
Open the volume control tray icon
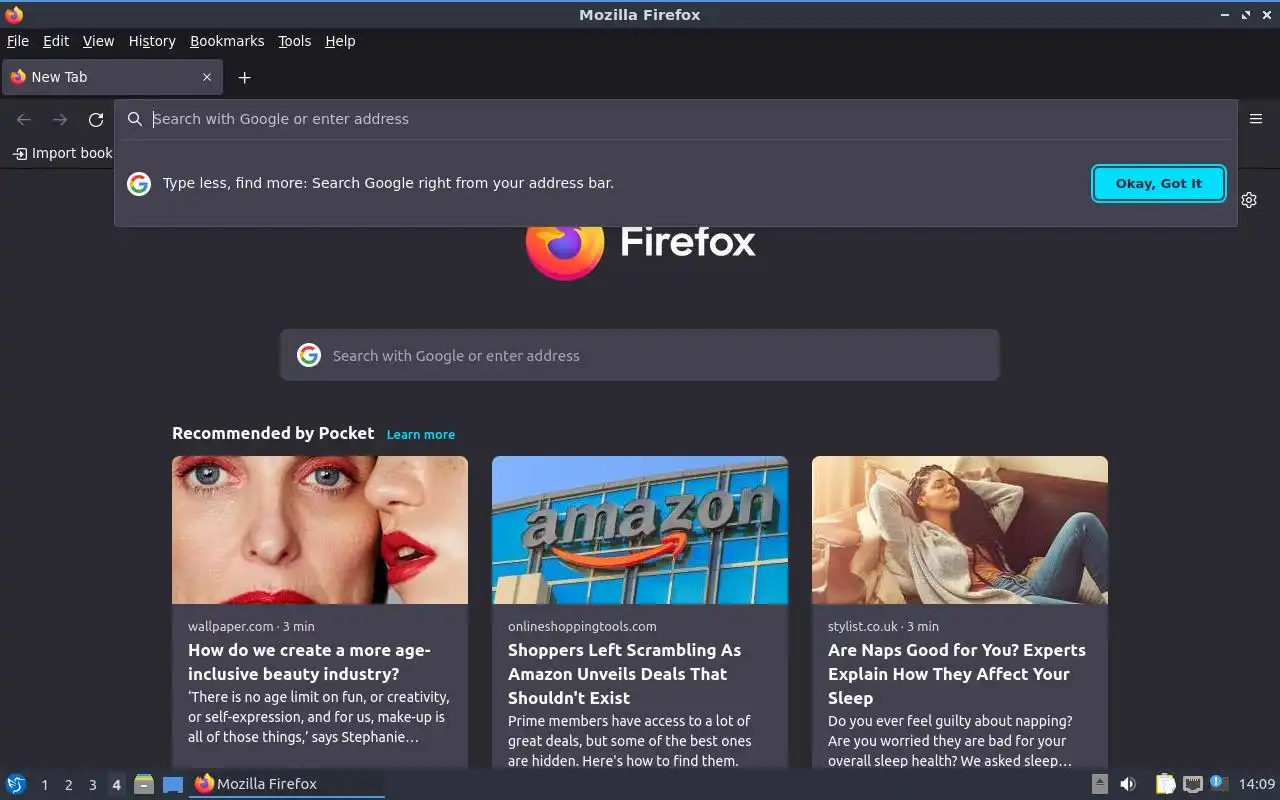[1128, 784]
